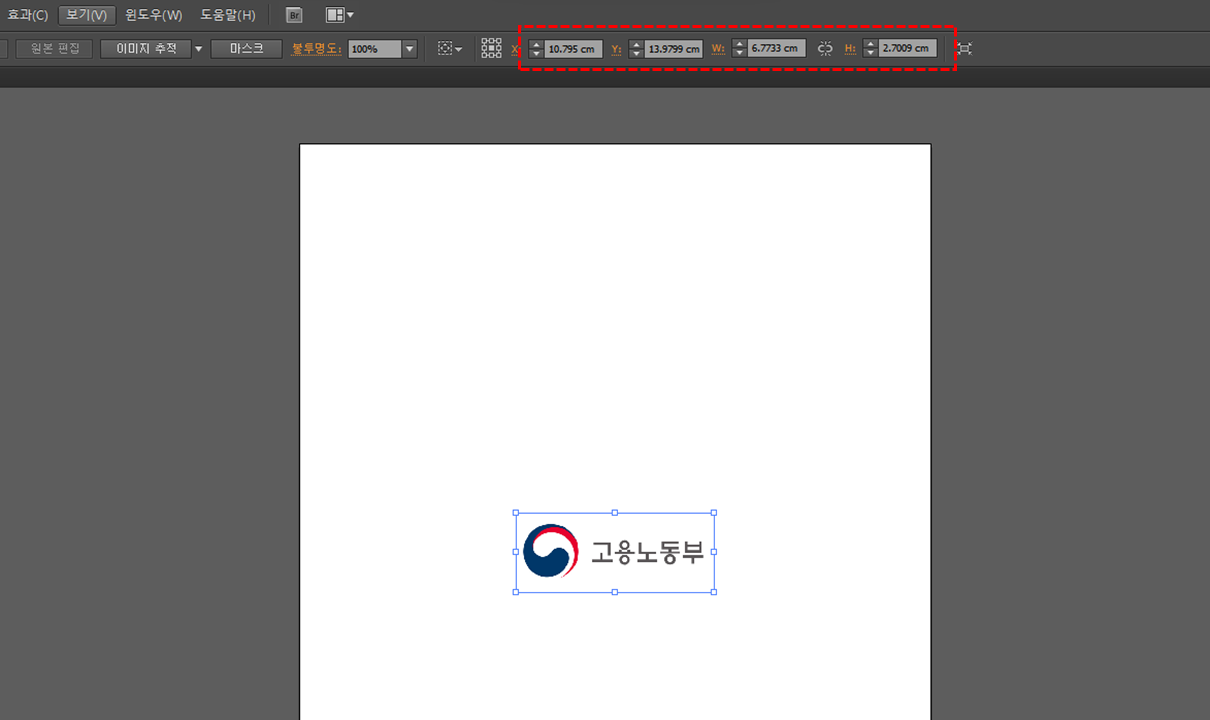Click the top-center selection handle of the logo
Viewport: 1210px width, 720px height.
tap(615, 513)
